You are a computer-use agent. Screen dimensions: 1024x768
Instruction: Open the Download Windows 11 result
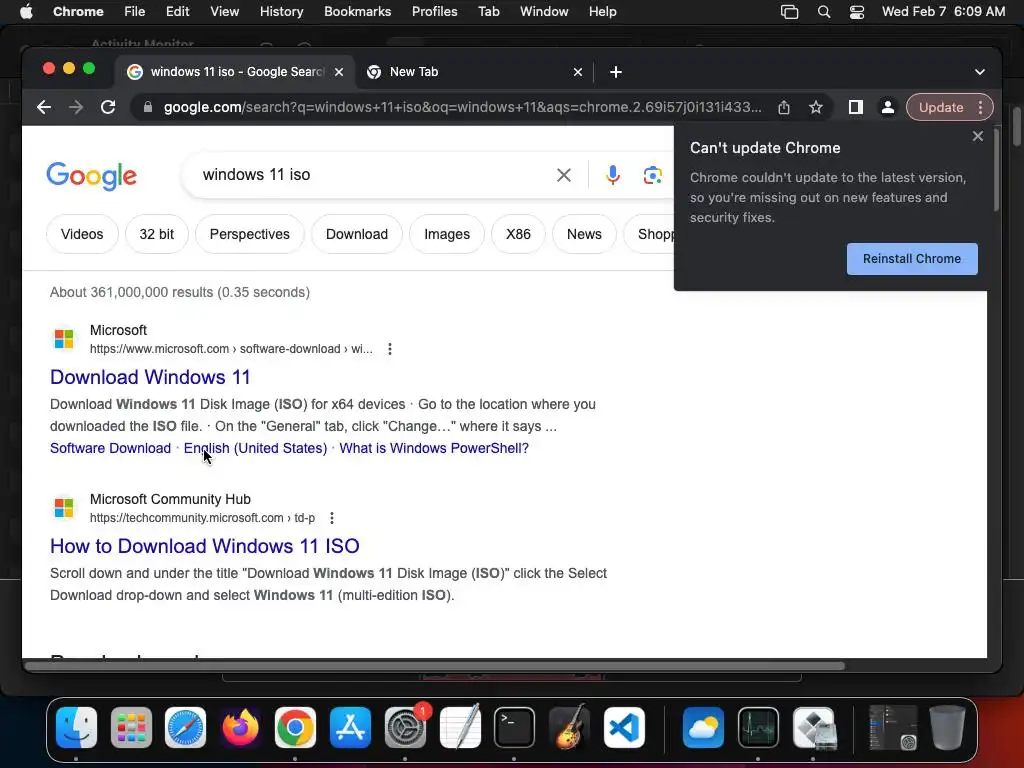150,377
